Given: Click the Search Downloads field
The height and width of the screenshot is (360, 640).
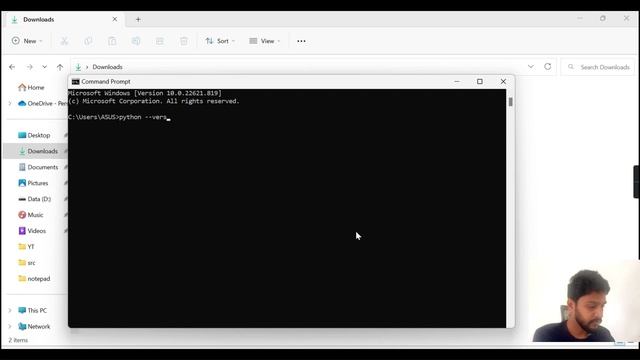Looking at the screenshot, I should click(x=598, y=67).
